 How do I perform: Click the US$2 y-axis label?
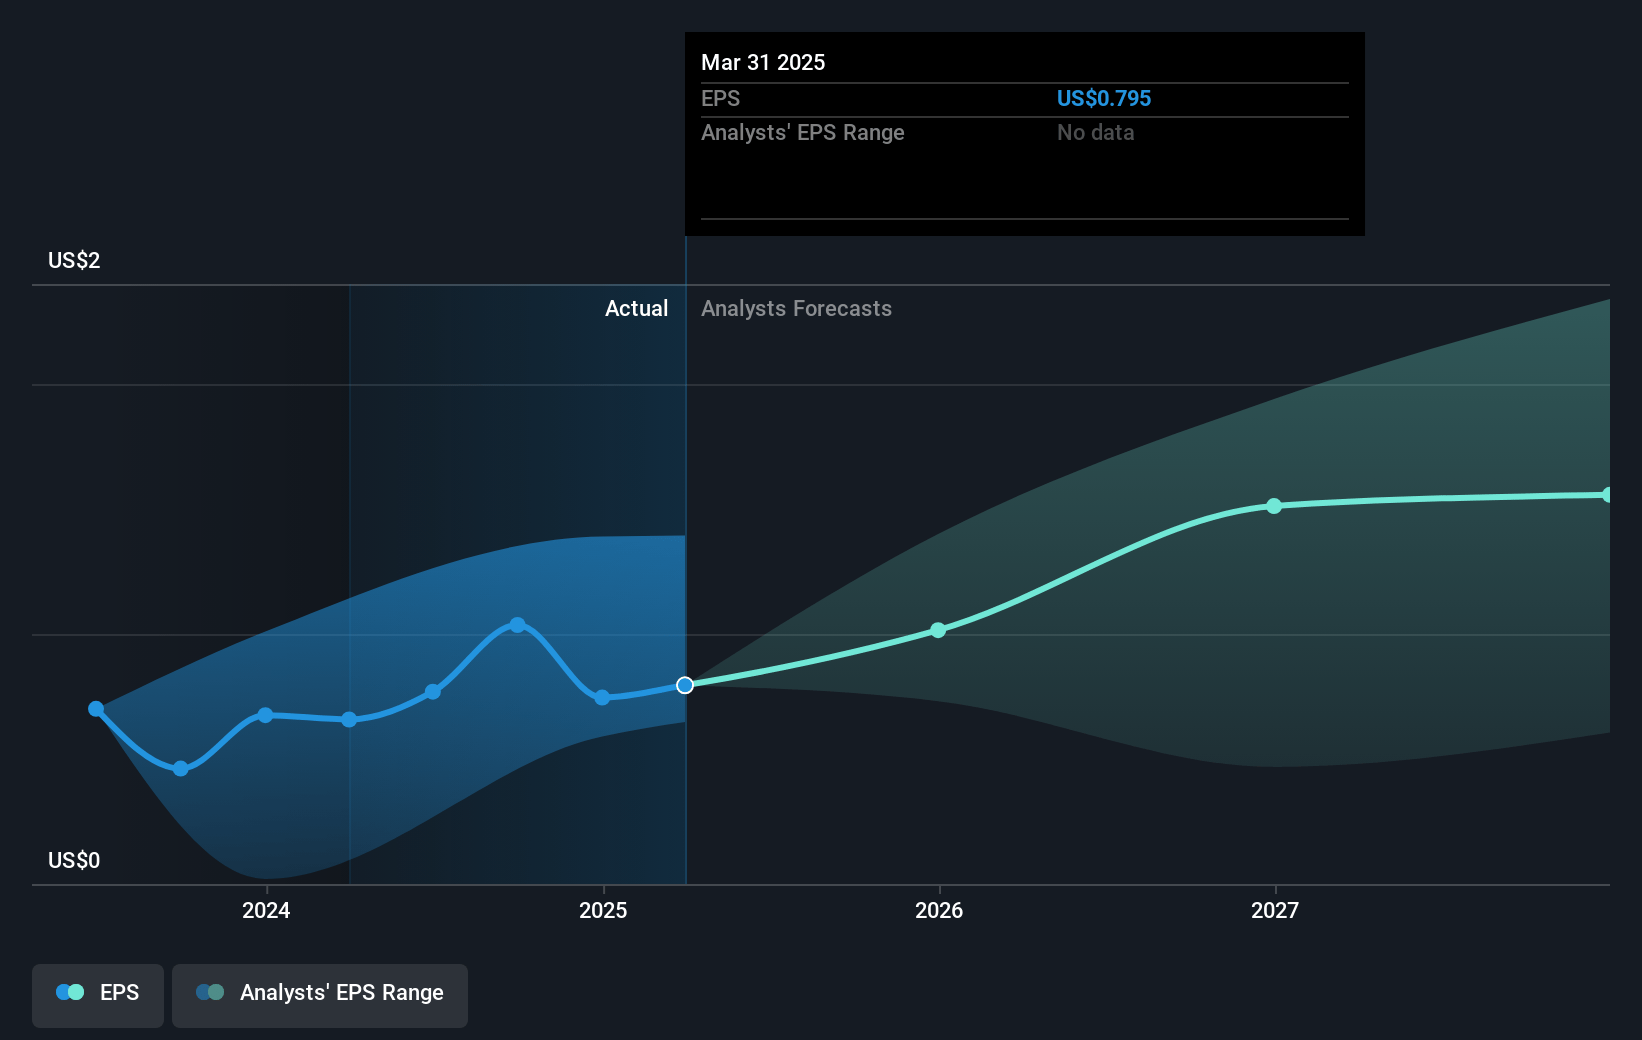coord(74,260)
